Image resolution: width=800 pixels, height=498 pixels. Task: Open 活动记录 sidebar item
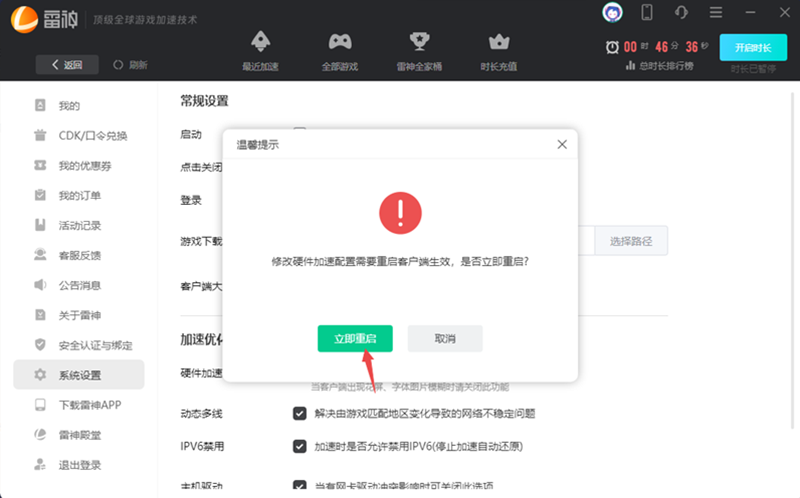pos(79,226)
